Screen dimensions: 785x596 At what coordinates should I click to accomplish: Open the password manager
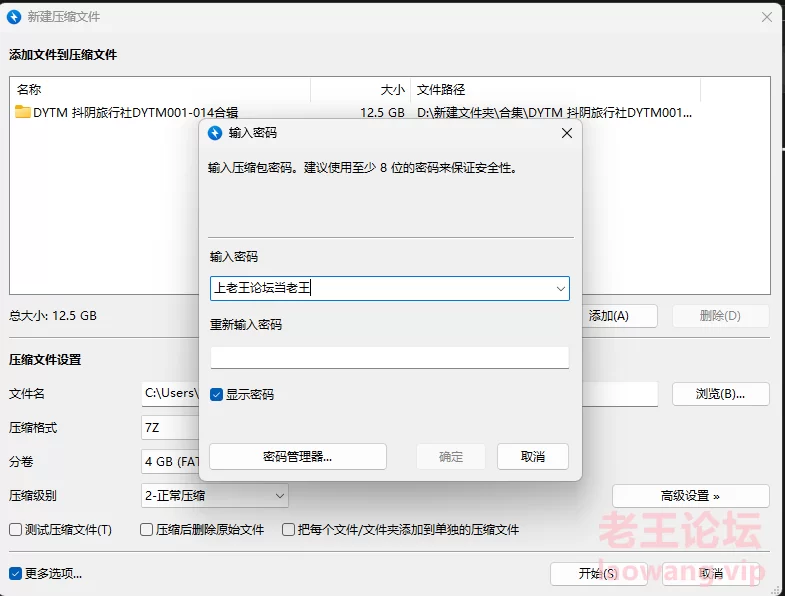coord(298,457)
